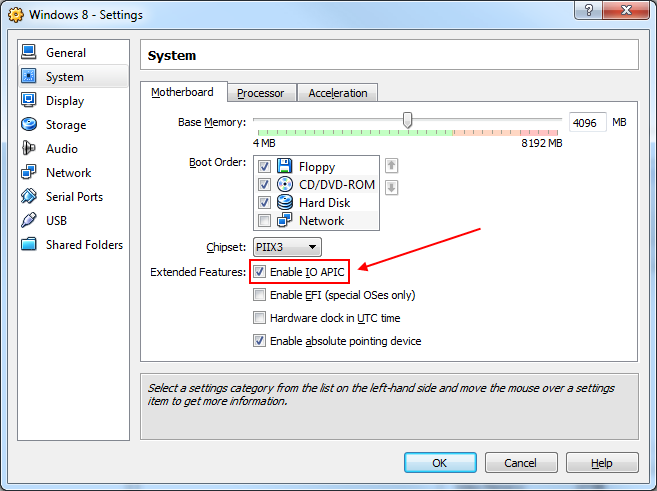Switch to the Processor tab
Image resolution: width=657 pixels, height=491 pixels.
260,93
